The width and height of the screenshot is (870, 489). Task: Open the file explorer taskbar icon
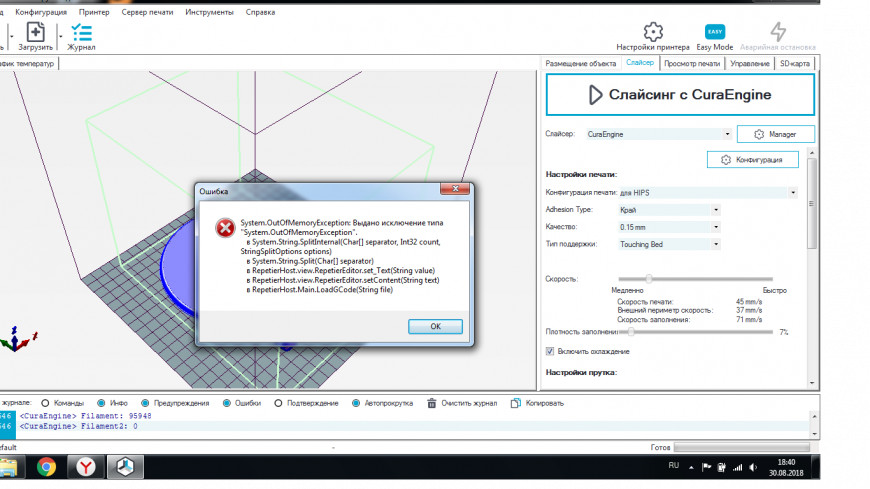point(8,467)
